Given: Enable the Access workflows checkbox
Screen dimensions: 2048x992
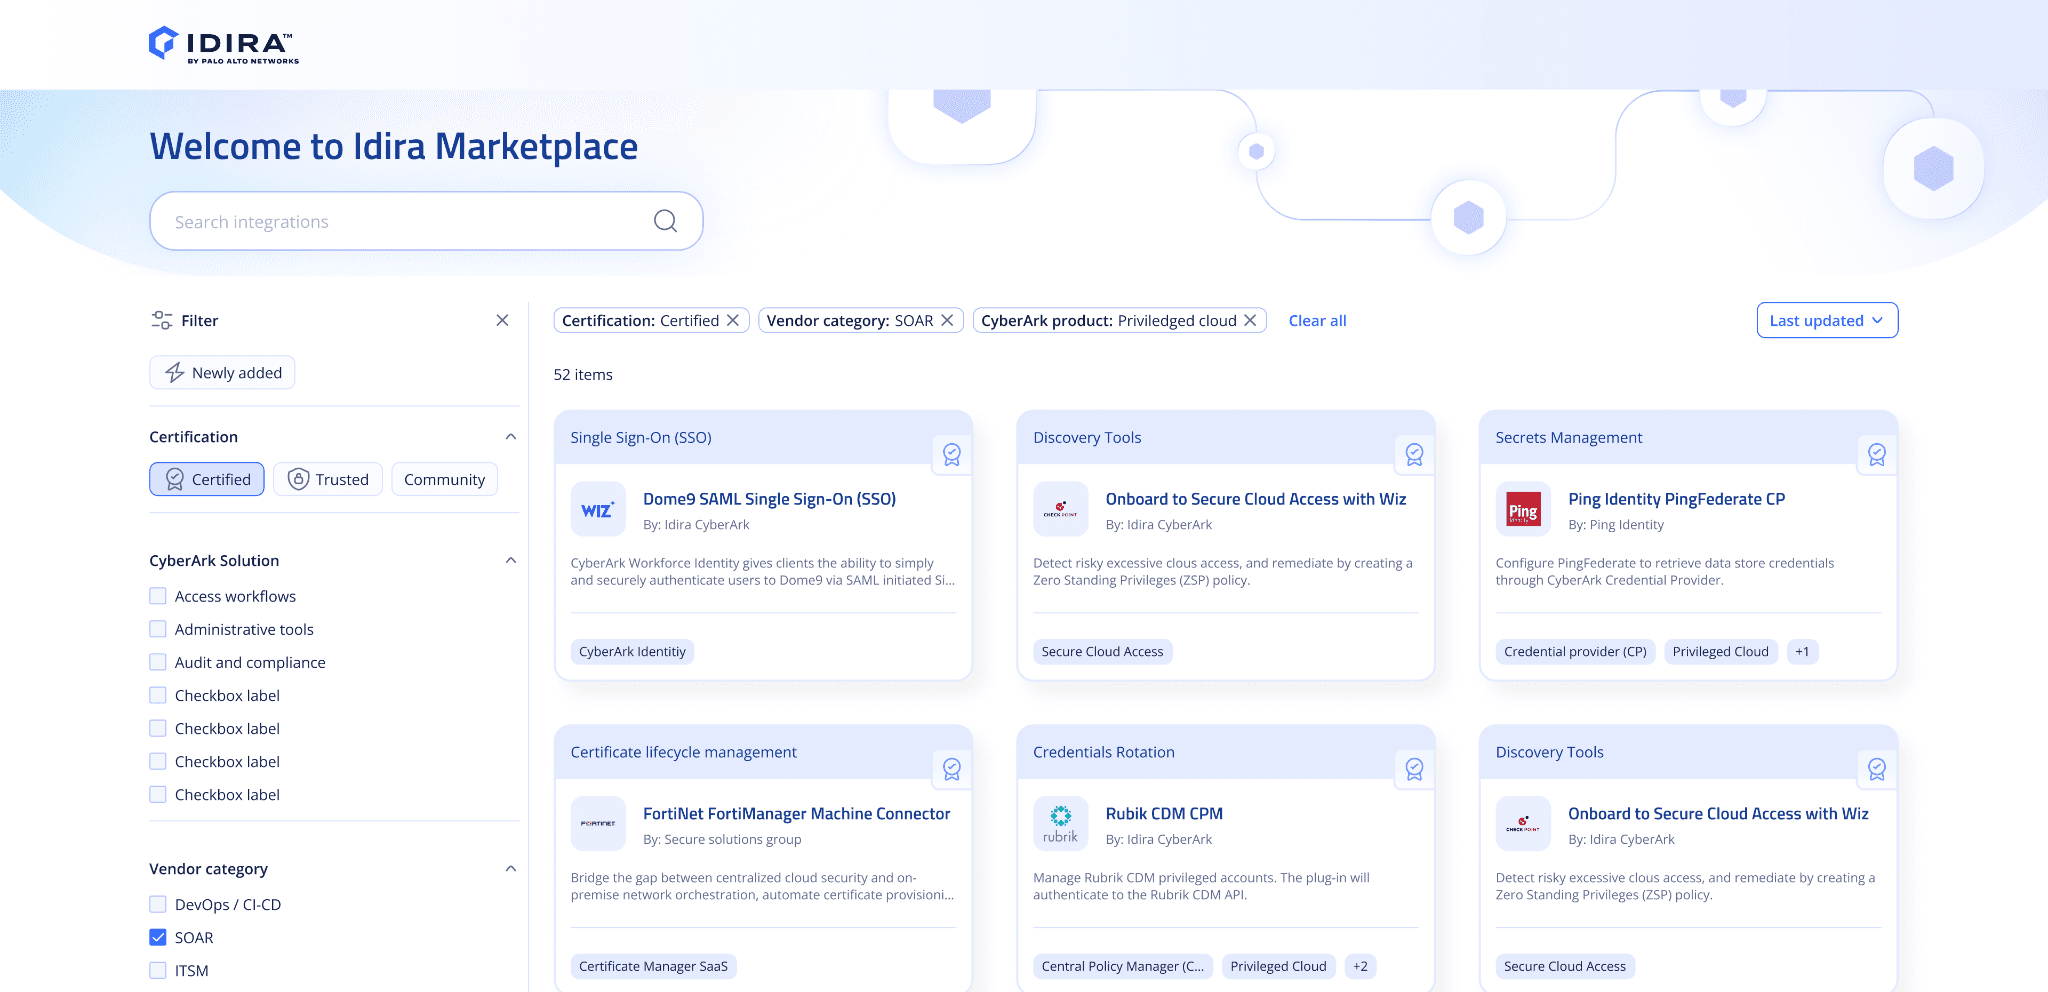Looking at the screenshot, I should [158, 596].
